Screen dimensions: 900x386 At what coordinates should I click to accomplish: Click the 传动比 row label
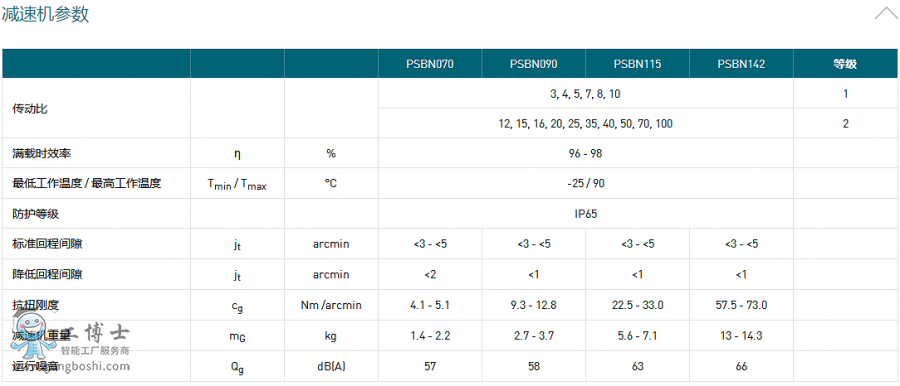click(x=30, y=109)
